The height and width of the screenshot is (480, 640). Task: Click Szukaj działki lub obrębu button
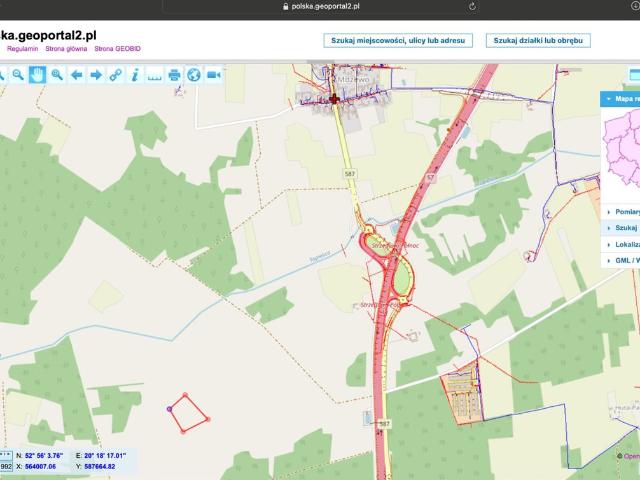pyautogui.click(x=538, y=41)
